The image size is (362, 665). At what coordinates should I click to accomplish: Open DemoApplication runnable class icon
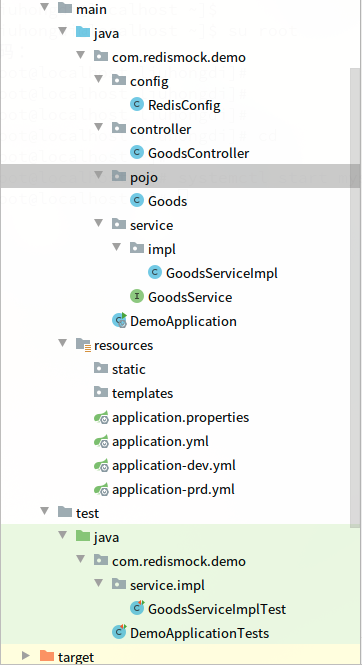[x=120, y=321]
